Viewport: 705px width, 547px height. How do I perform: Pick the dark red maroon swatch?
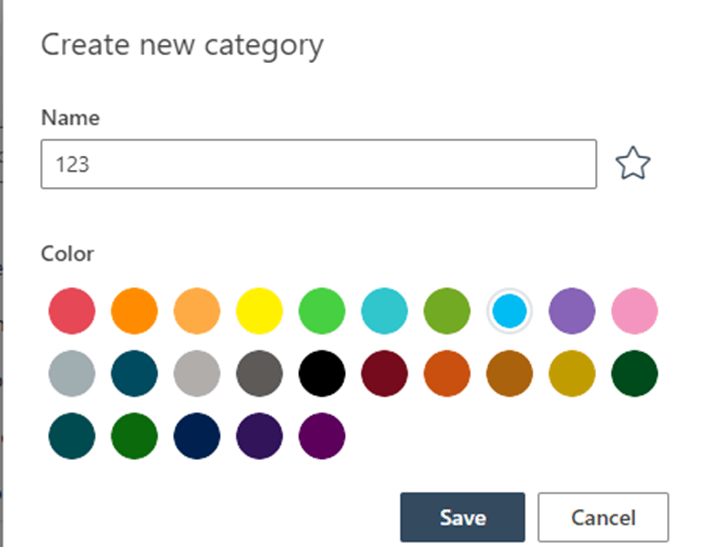click(385, 374)
